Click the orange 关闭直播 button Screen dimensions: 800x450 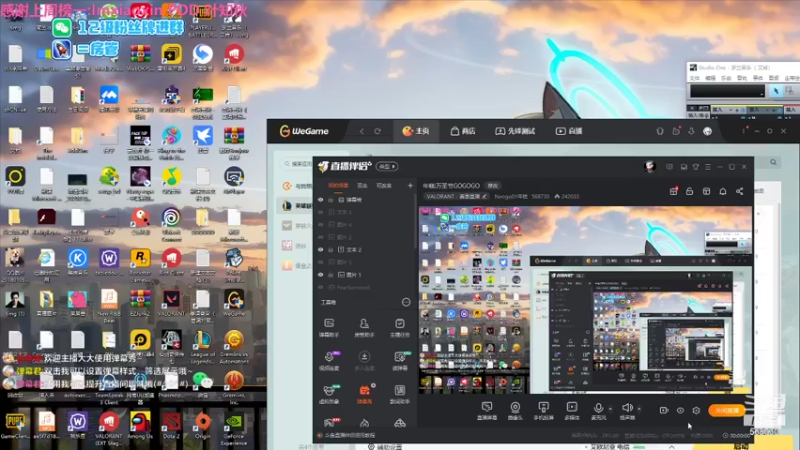click(727, 410)
